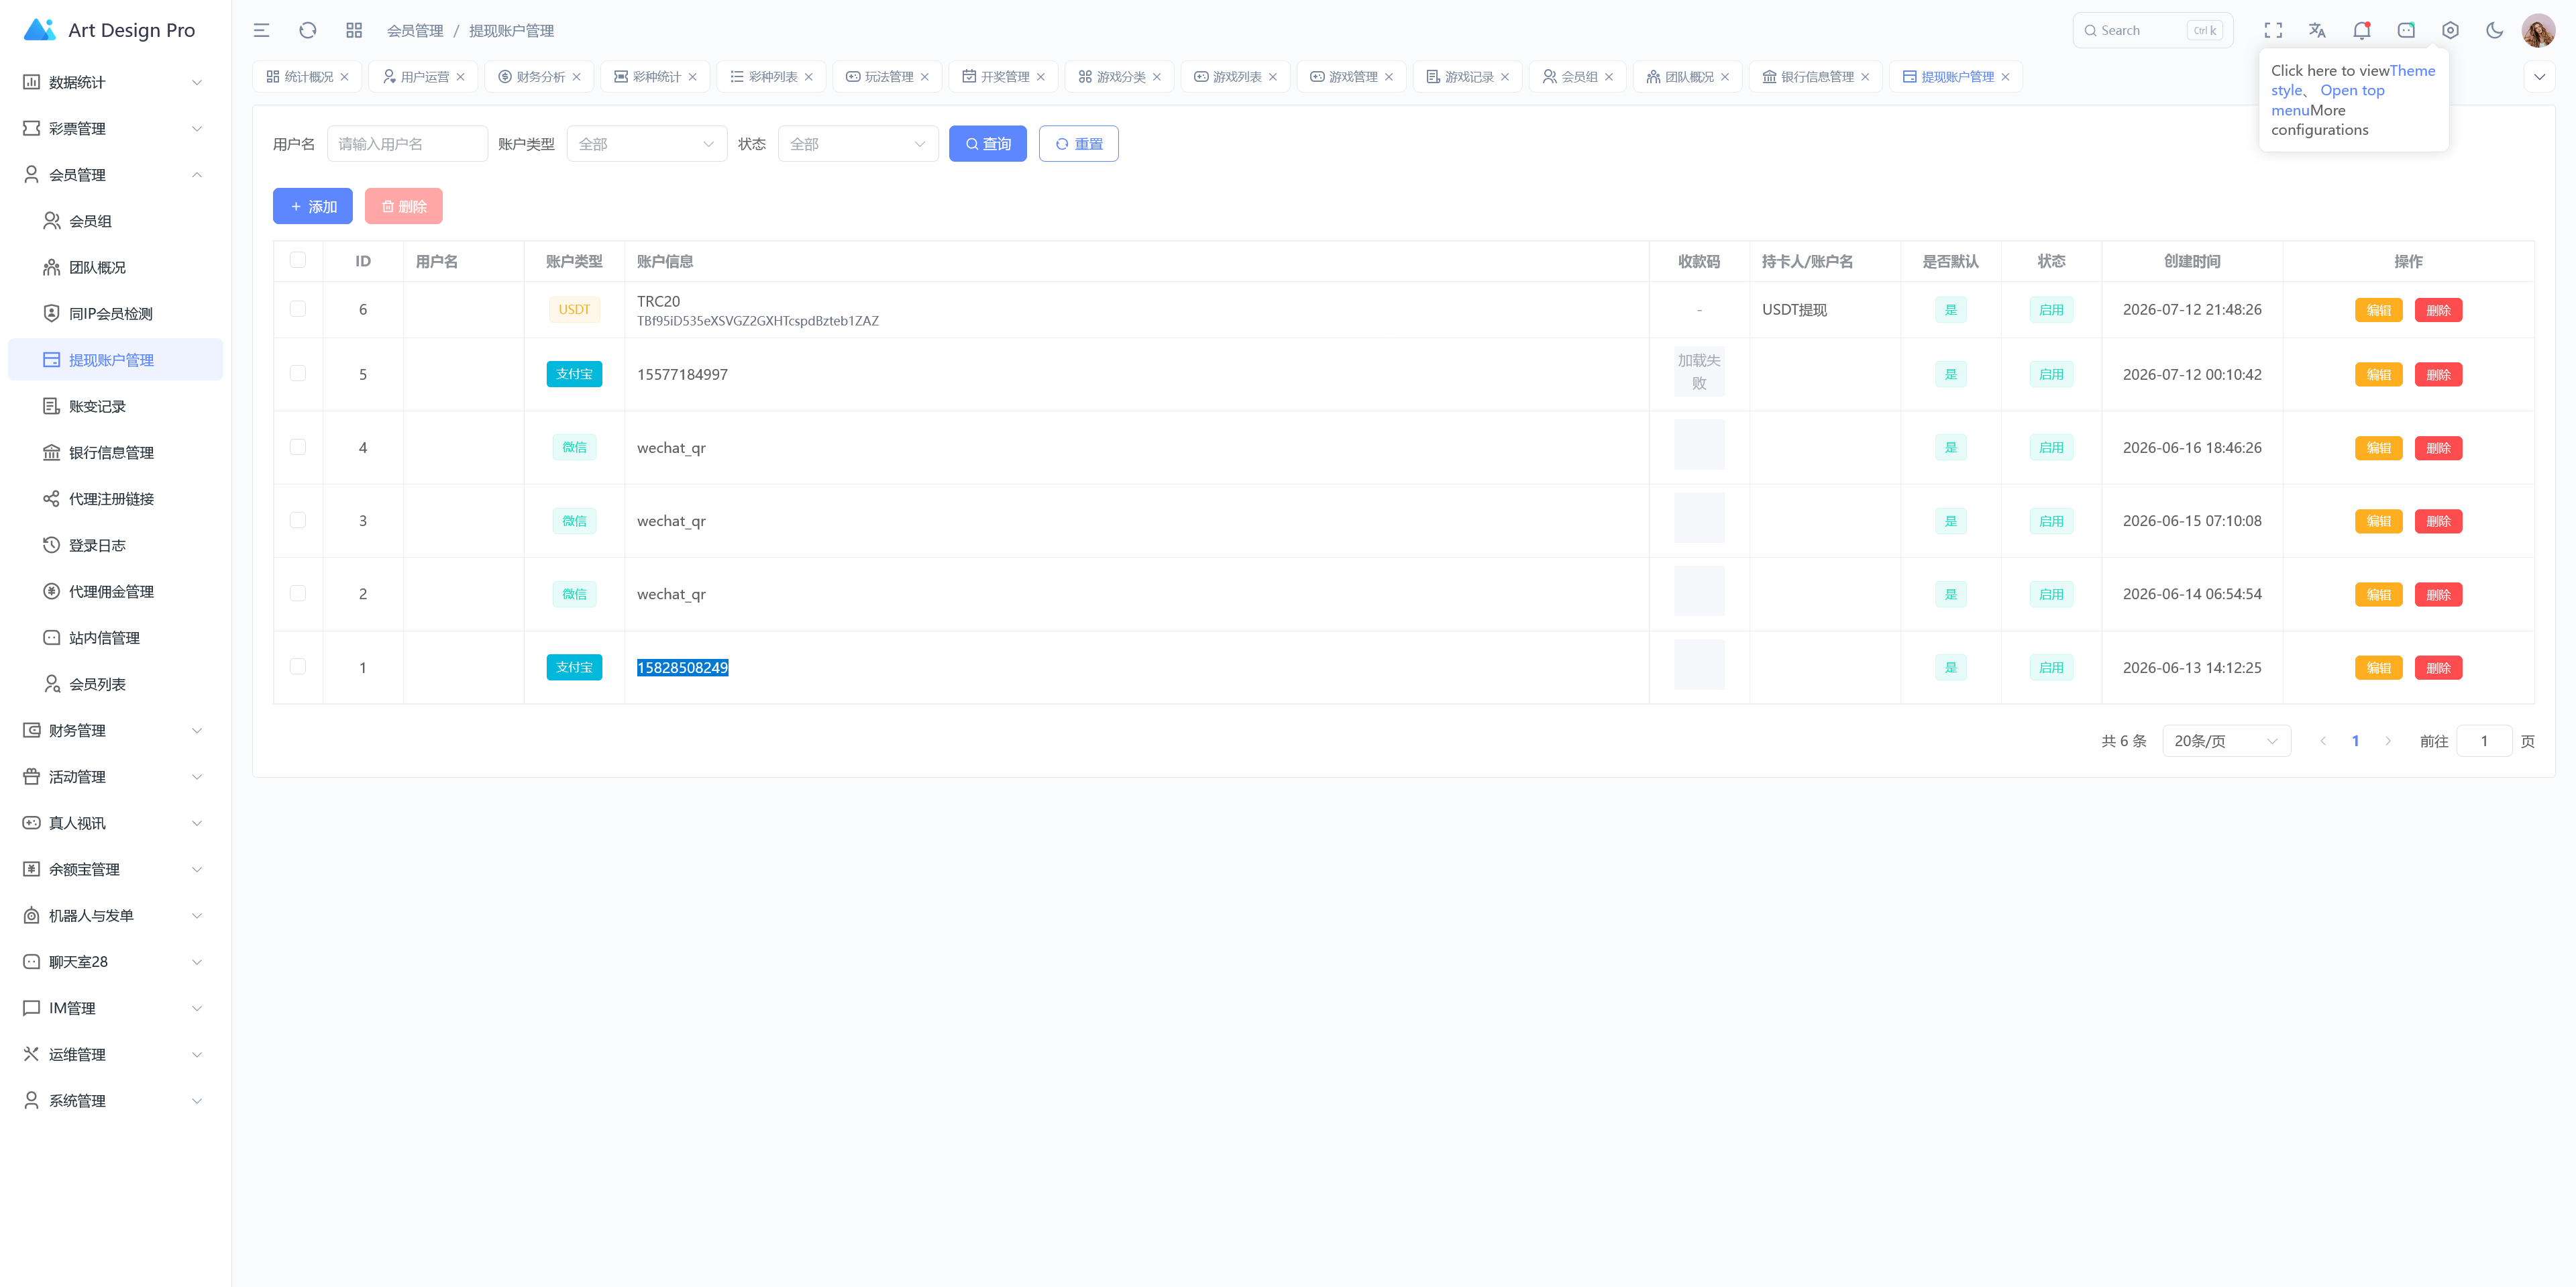Open the 状态 filter dropdown
The image size is (2576, 1287).
[858, 144]
